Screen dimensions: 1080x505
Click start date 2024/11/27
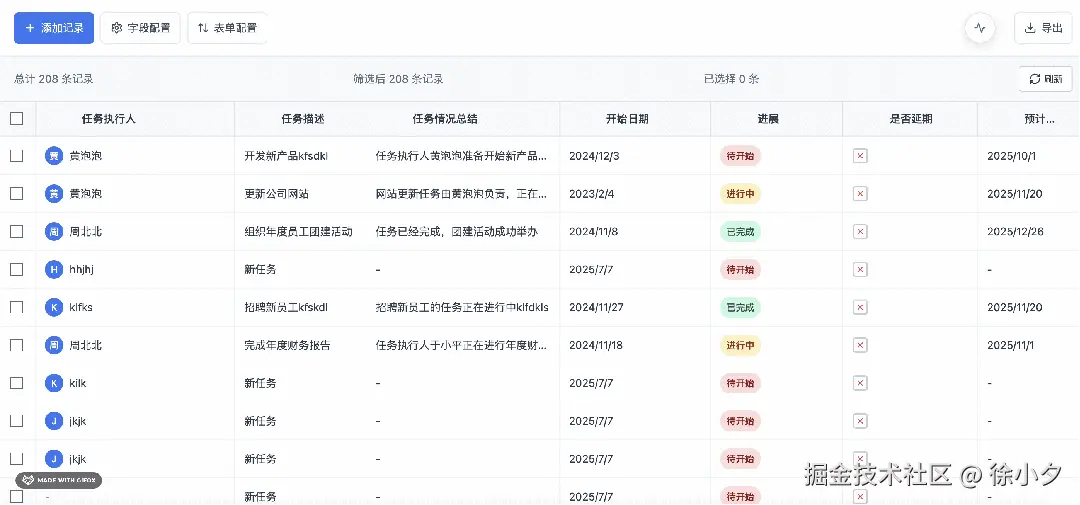[596, 307]
